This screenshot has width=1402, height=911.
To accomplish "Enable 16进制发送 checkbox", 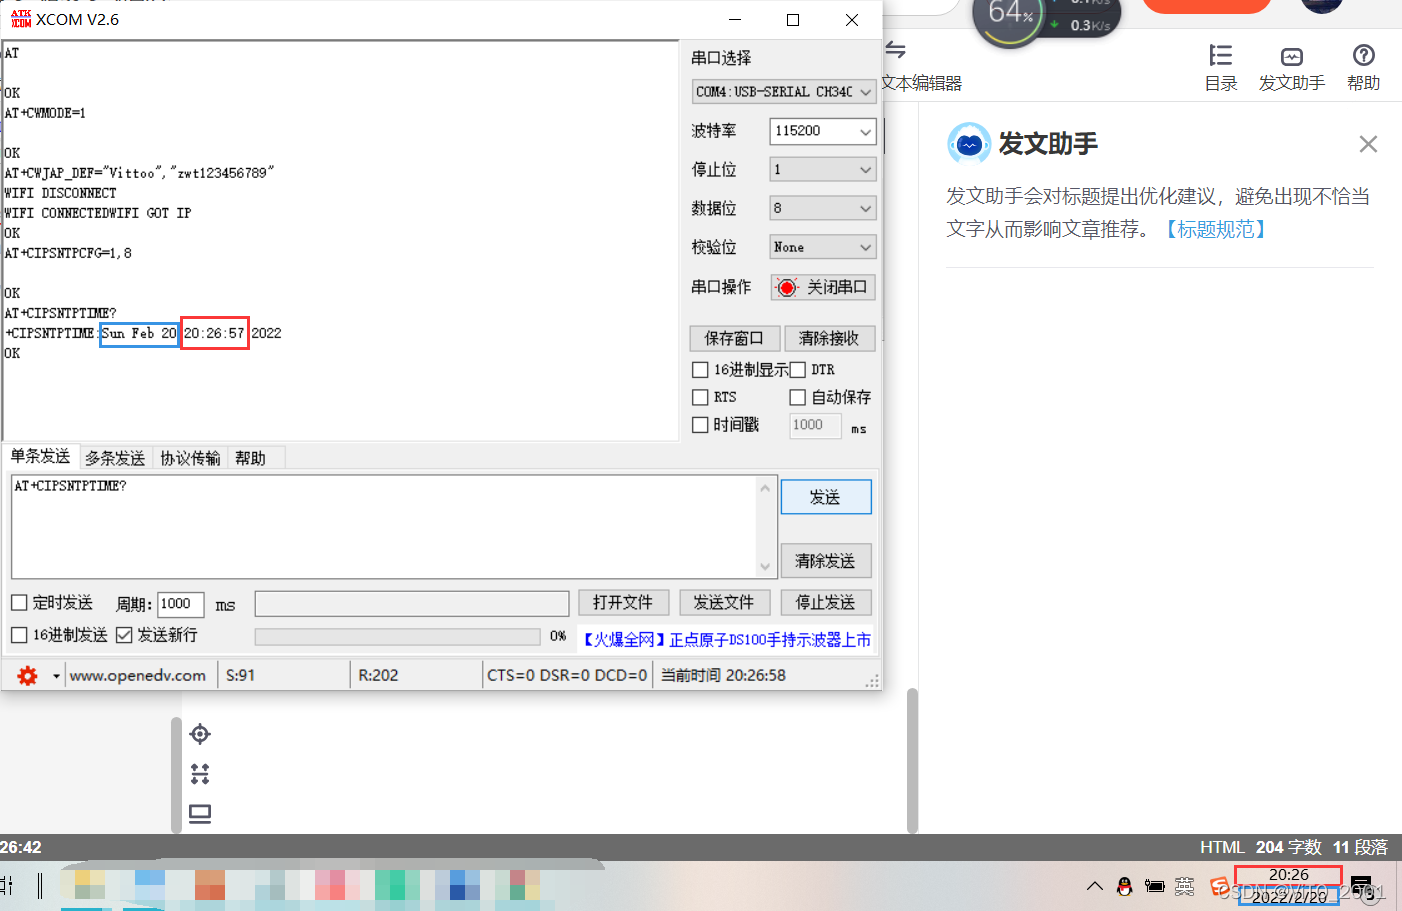I will tap(19, 635).
